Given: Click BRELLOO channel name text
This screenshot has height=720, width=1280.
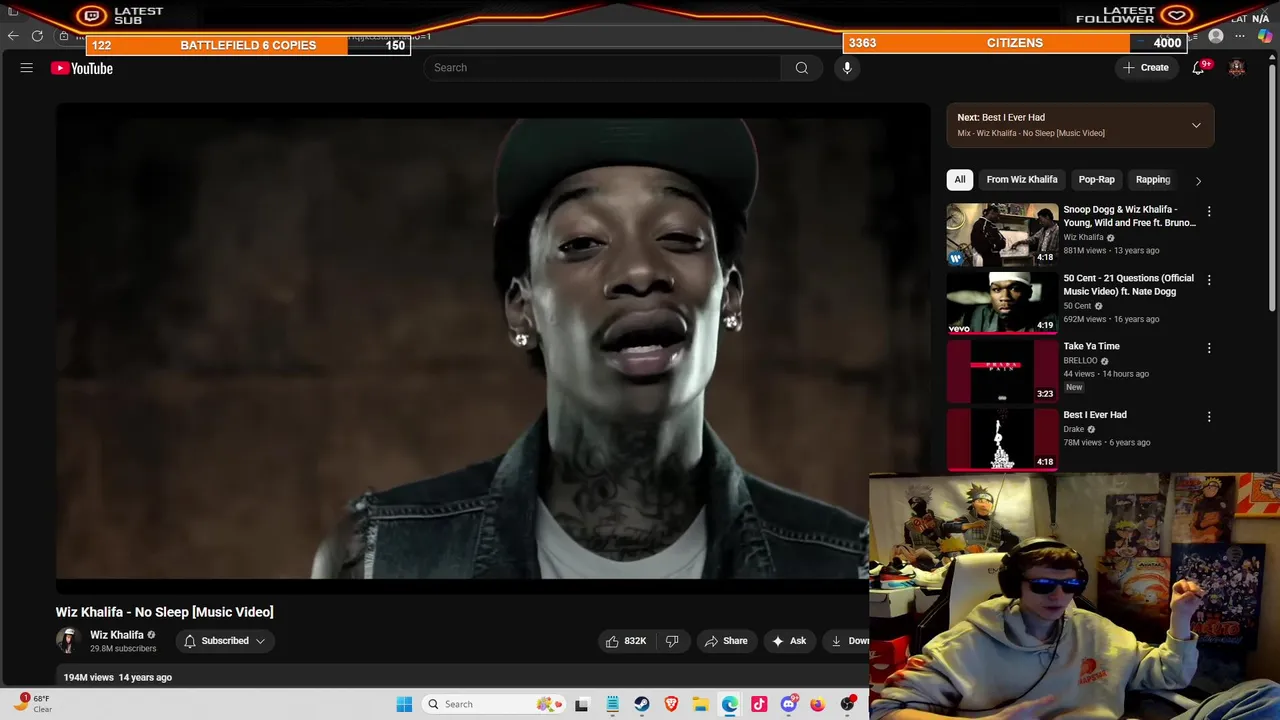Looking at the screenshot, I should (1080, 361).
